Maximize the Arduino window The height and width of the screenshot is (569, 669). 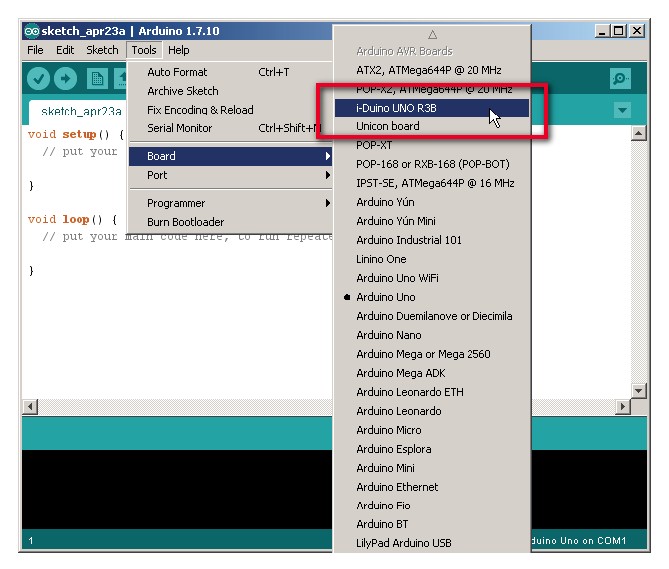619,31
